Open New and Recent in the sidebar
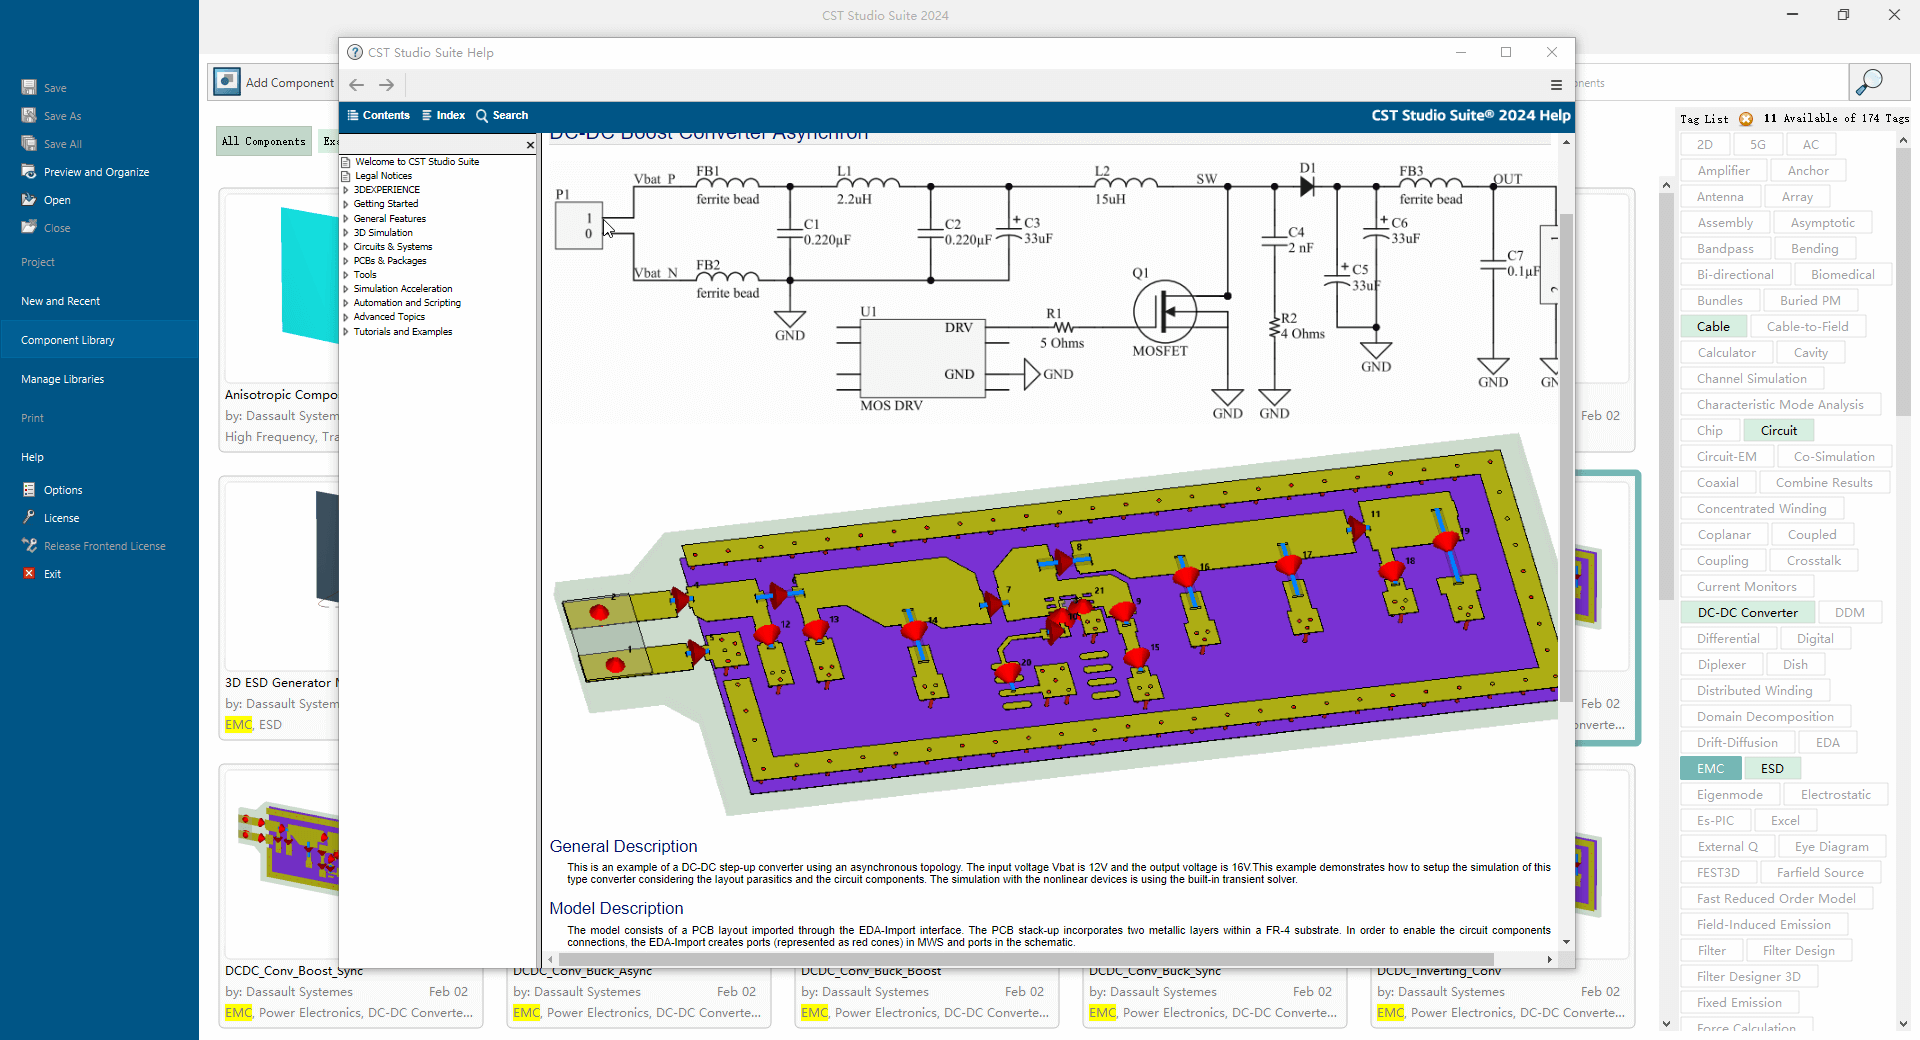The width and height of the screenshot is (1920, 1040). [60, 301]
